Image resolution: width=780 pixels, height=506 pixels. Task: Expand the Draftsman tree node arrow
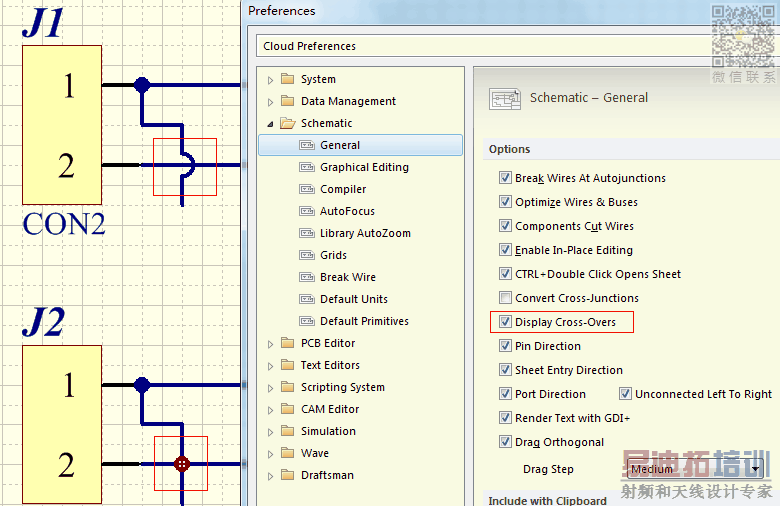click(270, 476)
